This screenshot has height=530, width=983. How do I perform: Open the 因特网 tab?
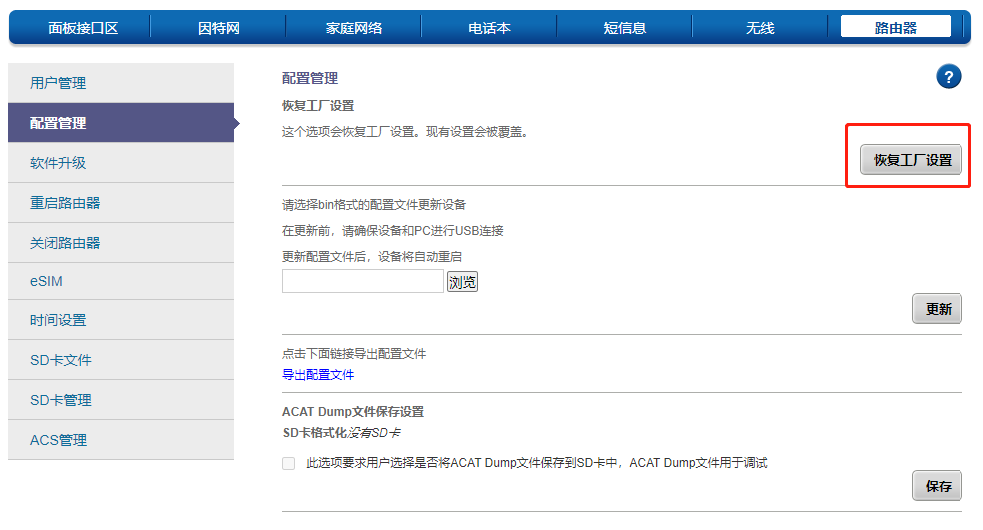point(218,28)
